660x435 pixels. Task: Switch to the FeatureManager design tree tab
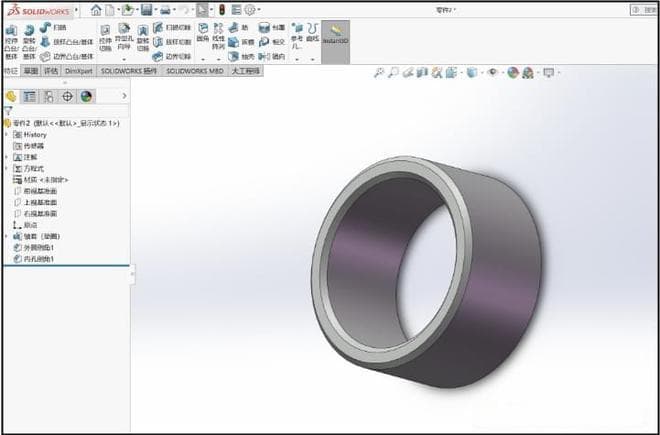[11, 96]
